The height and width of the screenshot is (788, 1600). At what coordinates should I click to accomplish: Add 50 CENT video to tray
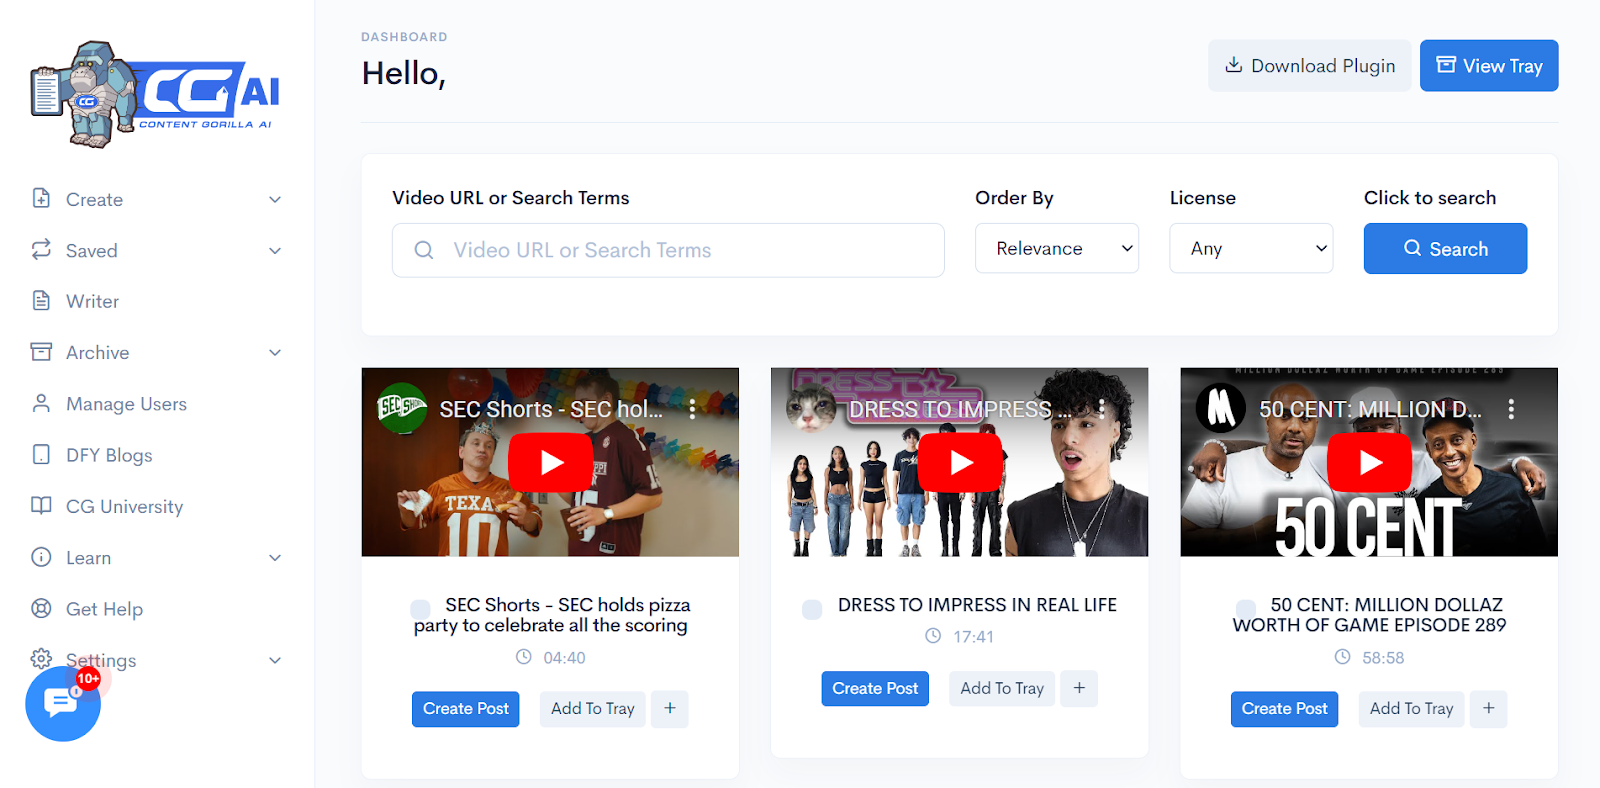click(1411, 709)
